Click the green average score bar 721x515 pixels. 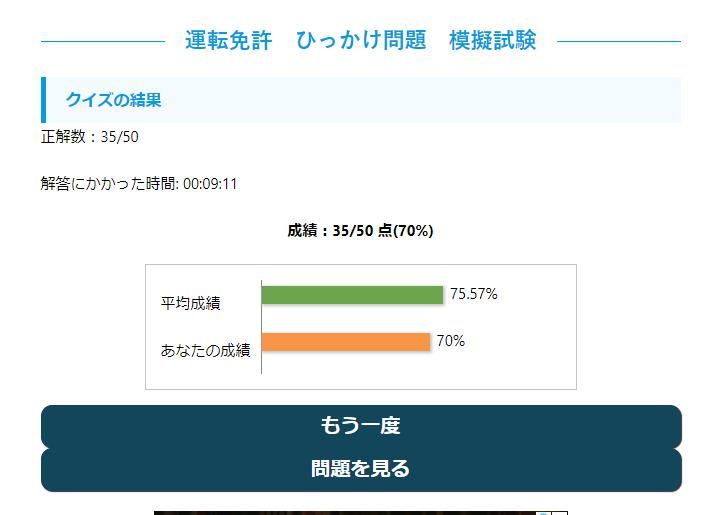coord(352,295)
